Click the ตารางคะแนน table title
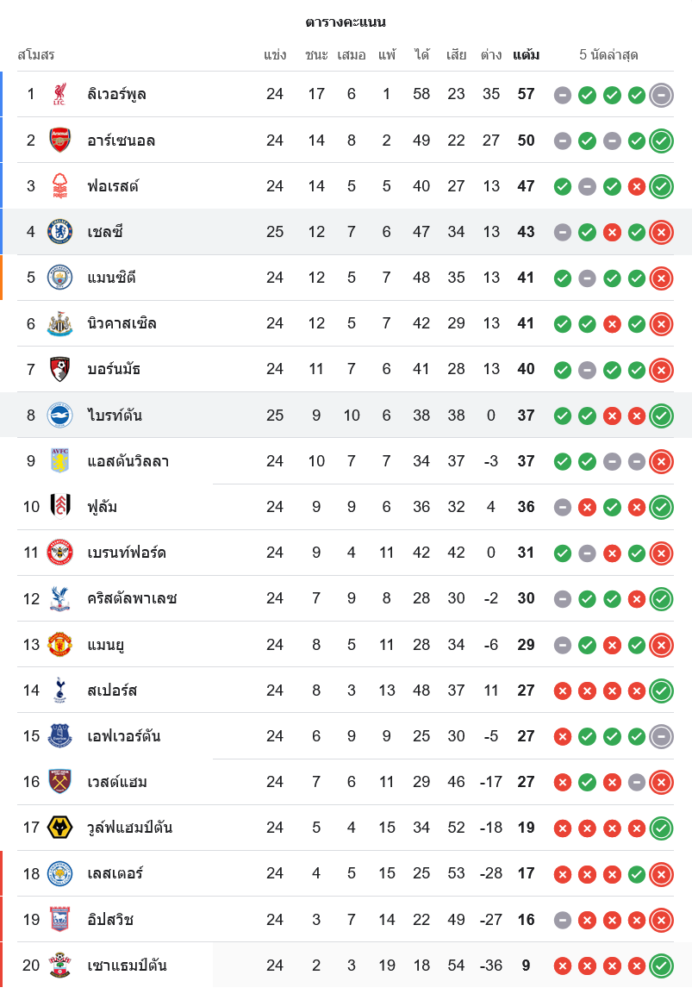Screen dimensions: 692x1000 [x=346, y=22]
